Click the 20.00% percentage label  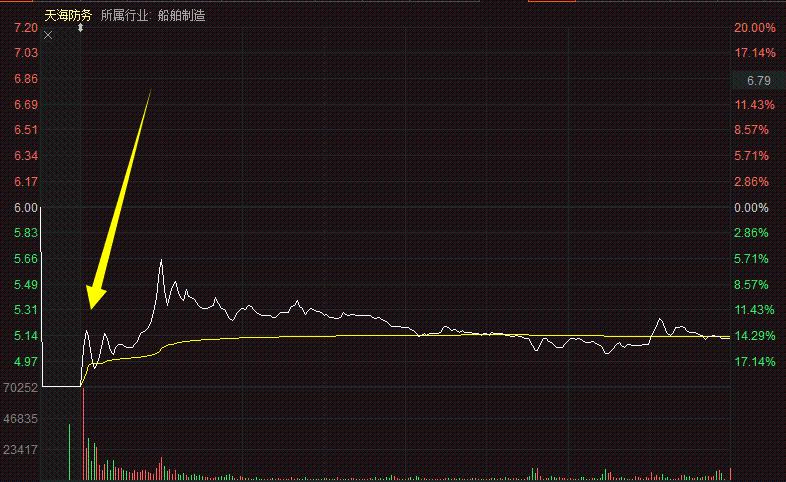[755, 28]
